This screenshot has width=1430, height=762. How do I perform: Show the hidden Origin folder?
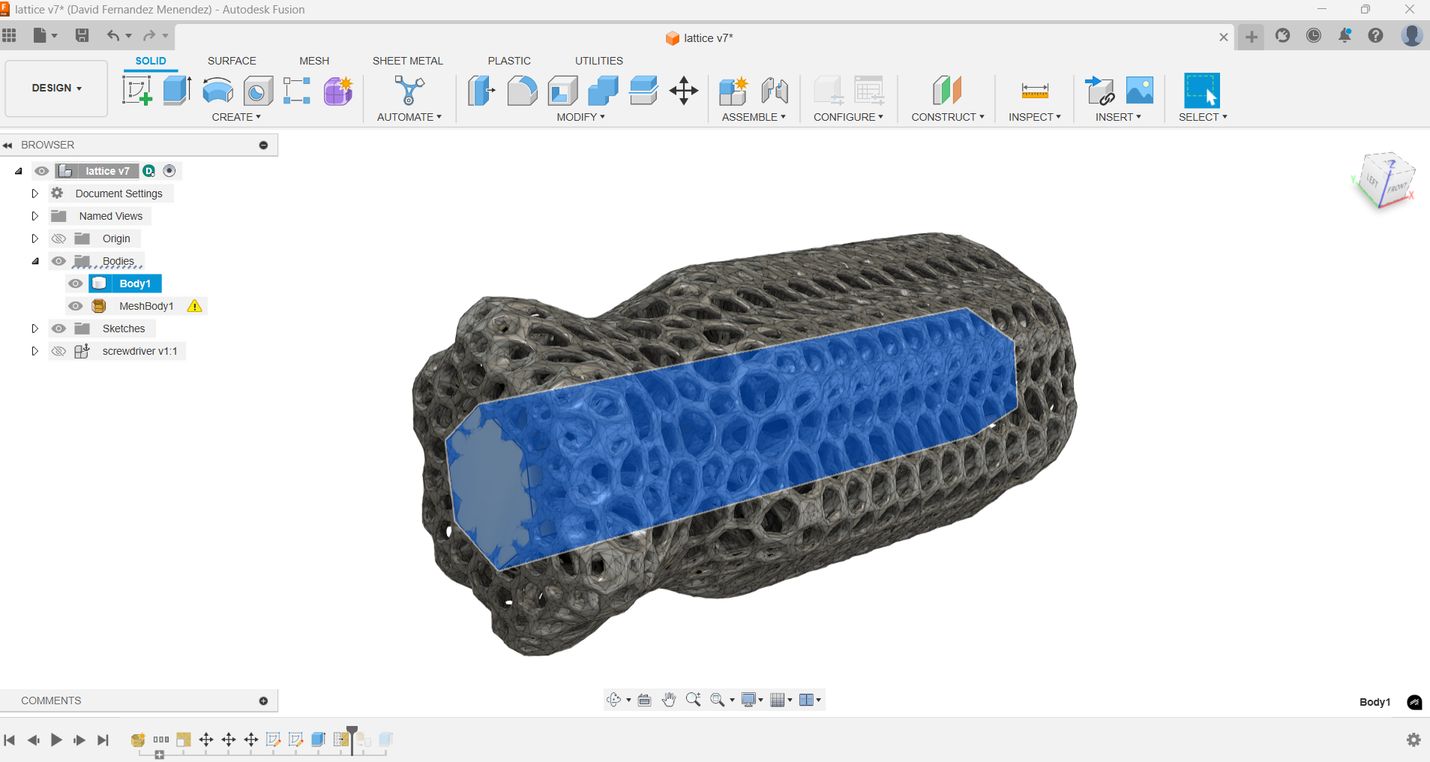pyautogui.click(x=58, y=239)
